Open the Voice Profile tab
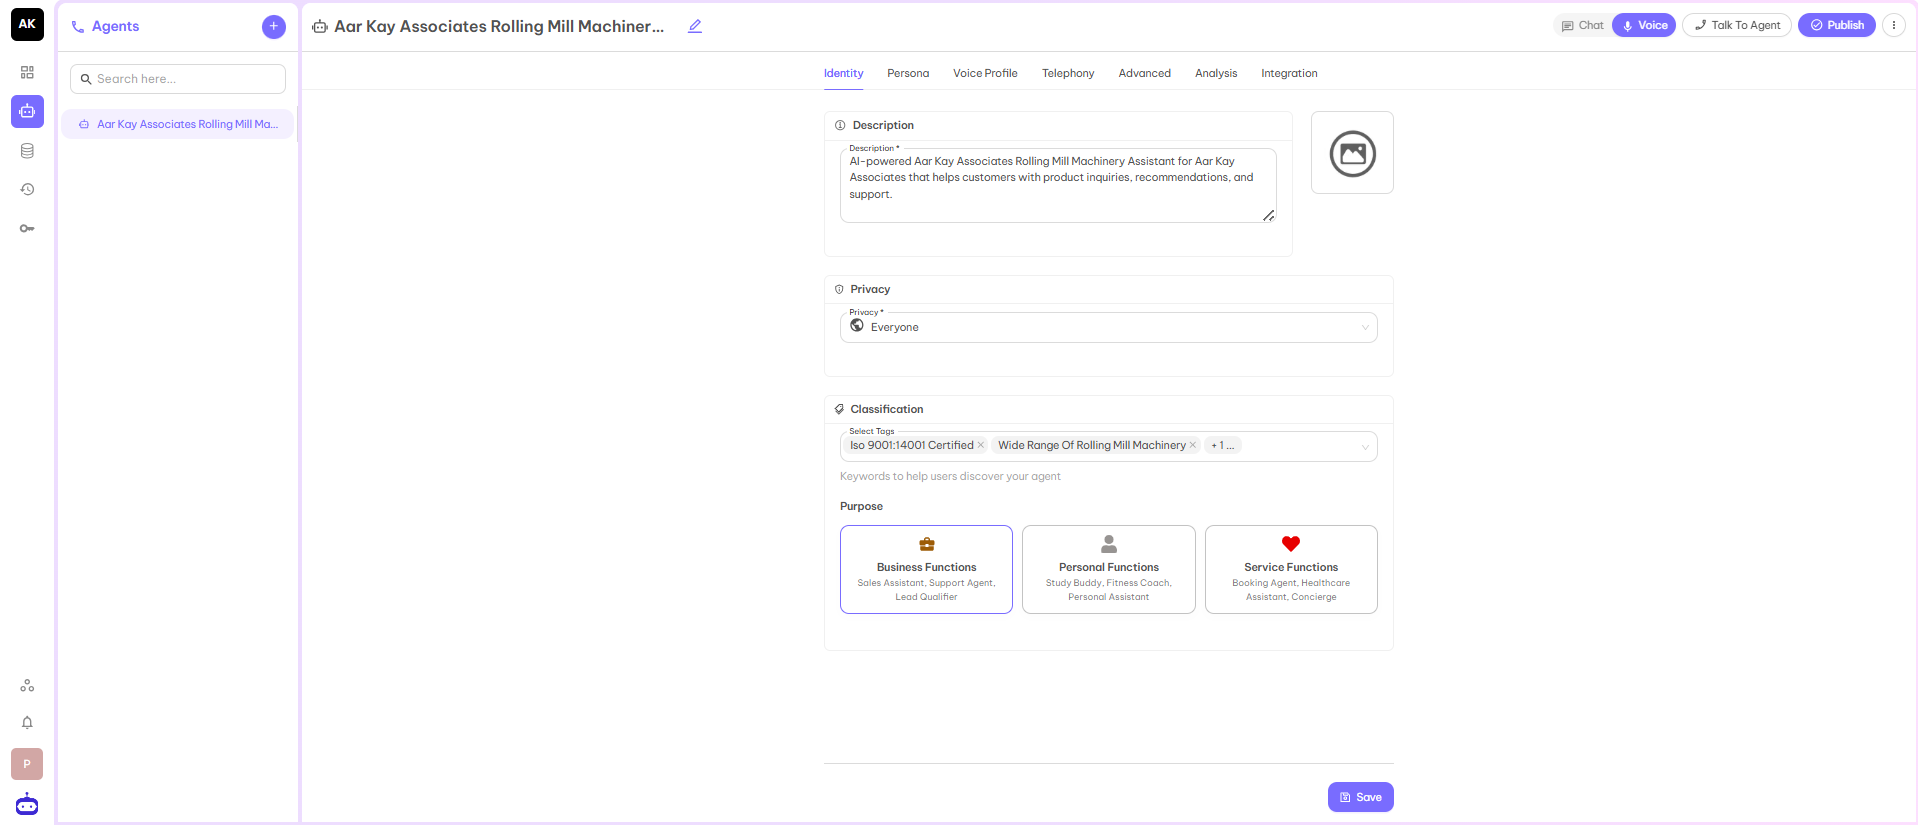The image size is (1918, 825). [985, 73]
